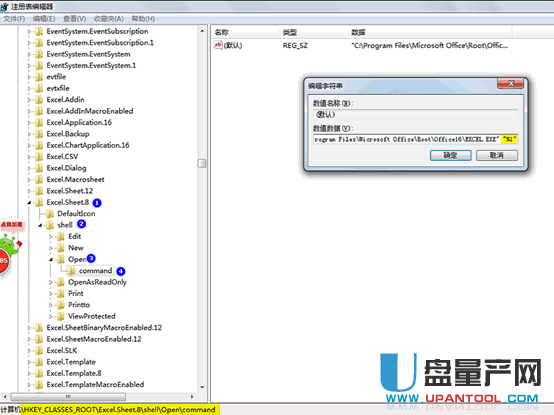Collapse the Open key node

51,260
